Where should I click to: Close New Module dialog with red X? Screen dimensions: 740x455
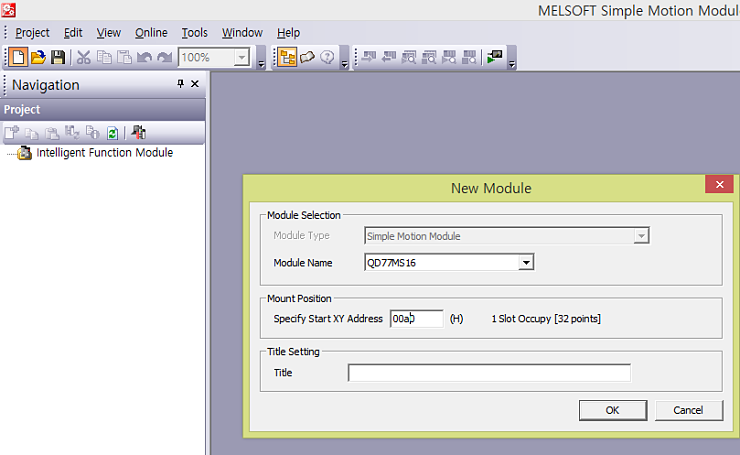click(x=719, y=184)
